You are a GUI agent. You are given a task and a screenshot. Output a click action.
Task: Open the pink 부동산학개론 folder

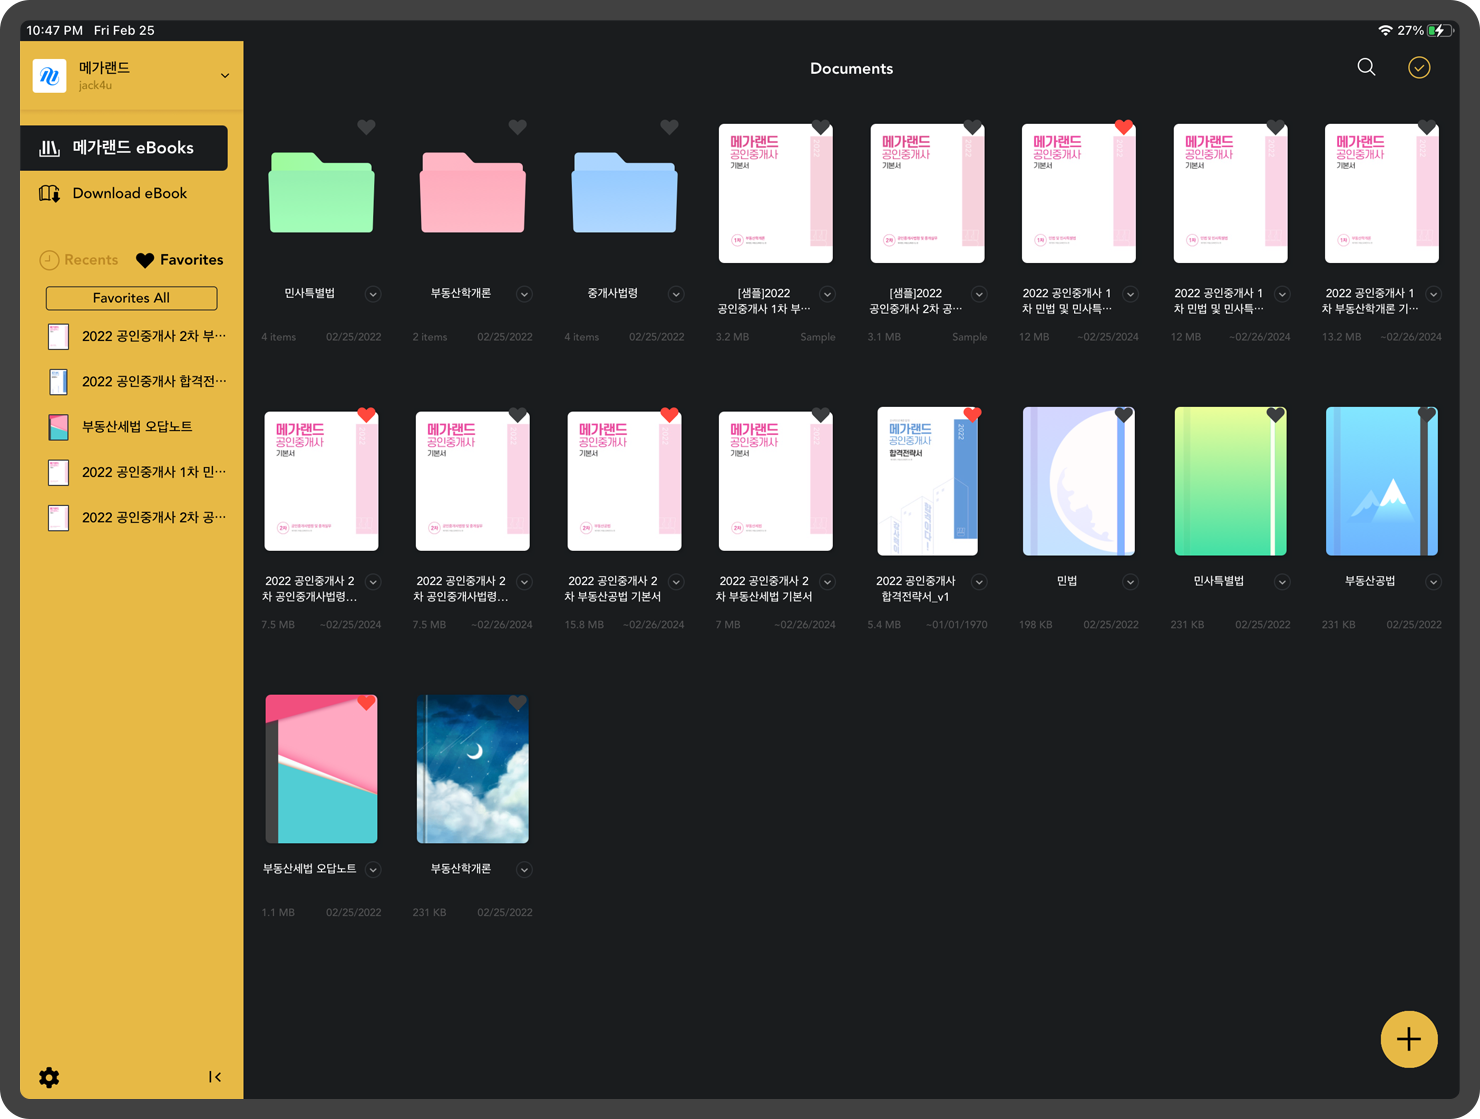pyautogui.click(x=473, y=192)
